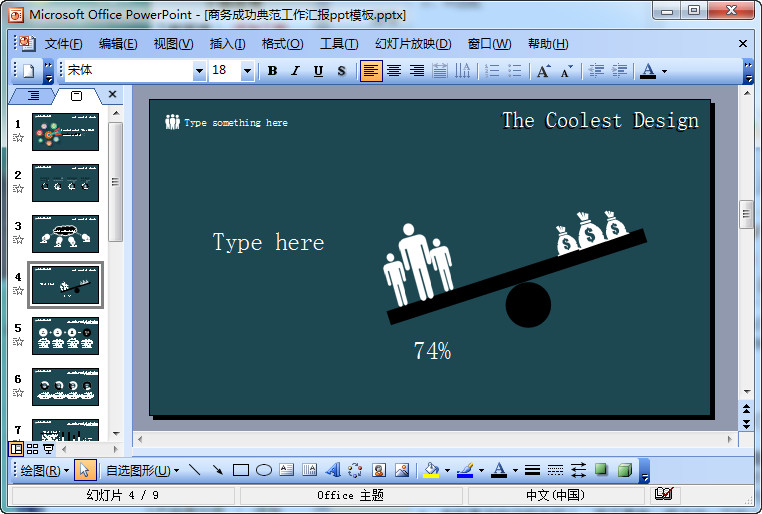The height and width of the screenshot is (514, 762).
Task: Click the 3-D style icon
Action: coord(624,470)
